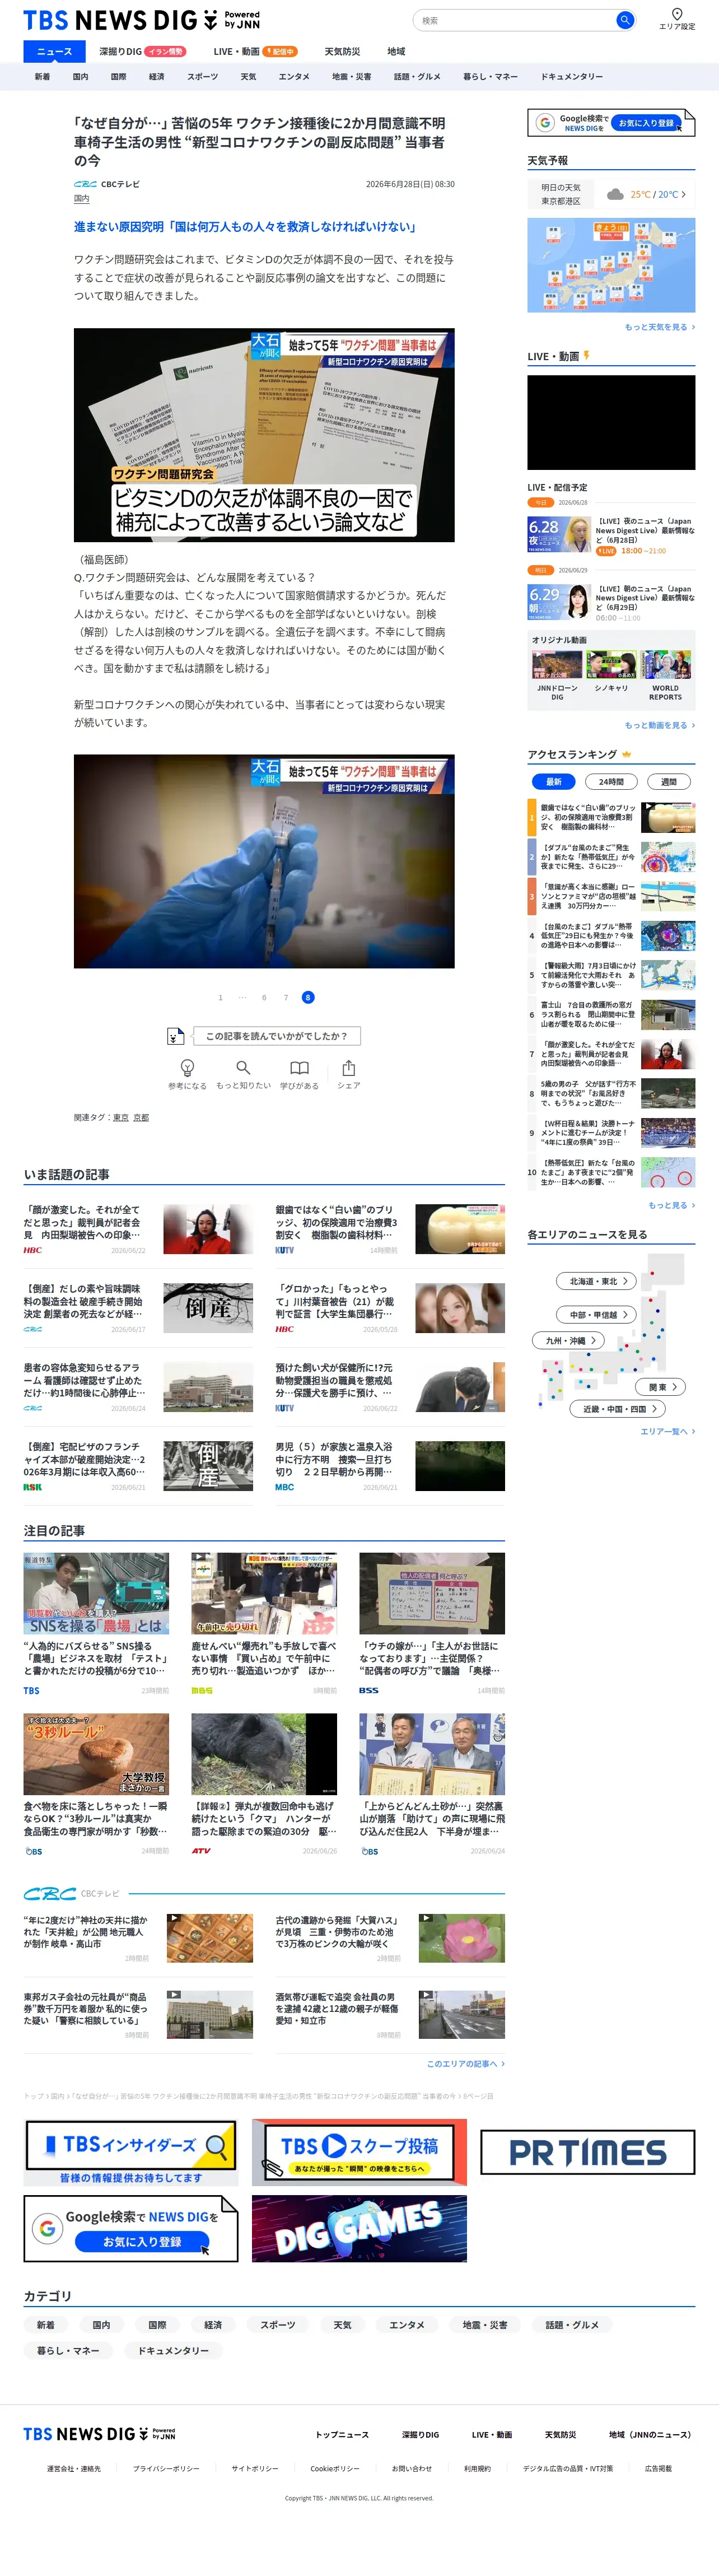The height and width of the screenshot is (2576, 719).
Task: Open the 地域 tab
Action: click(x=396, y=51)
